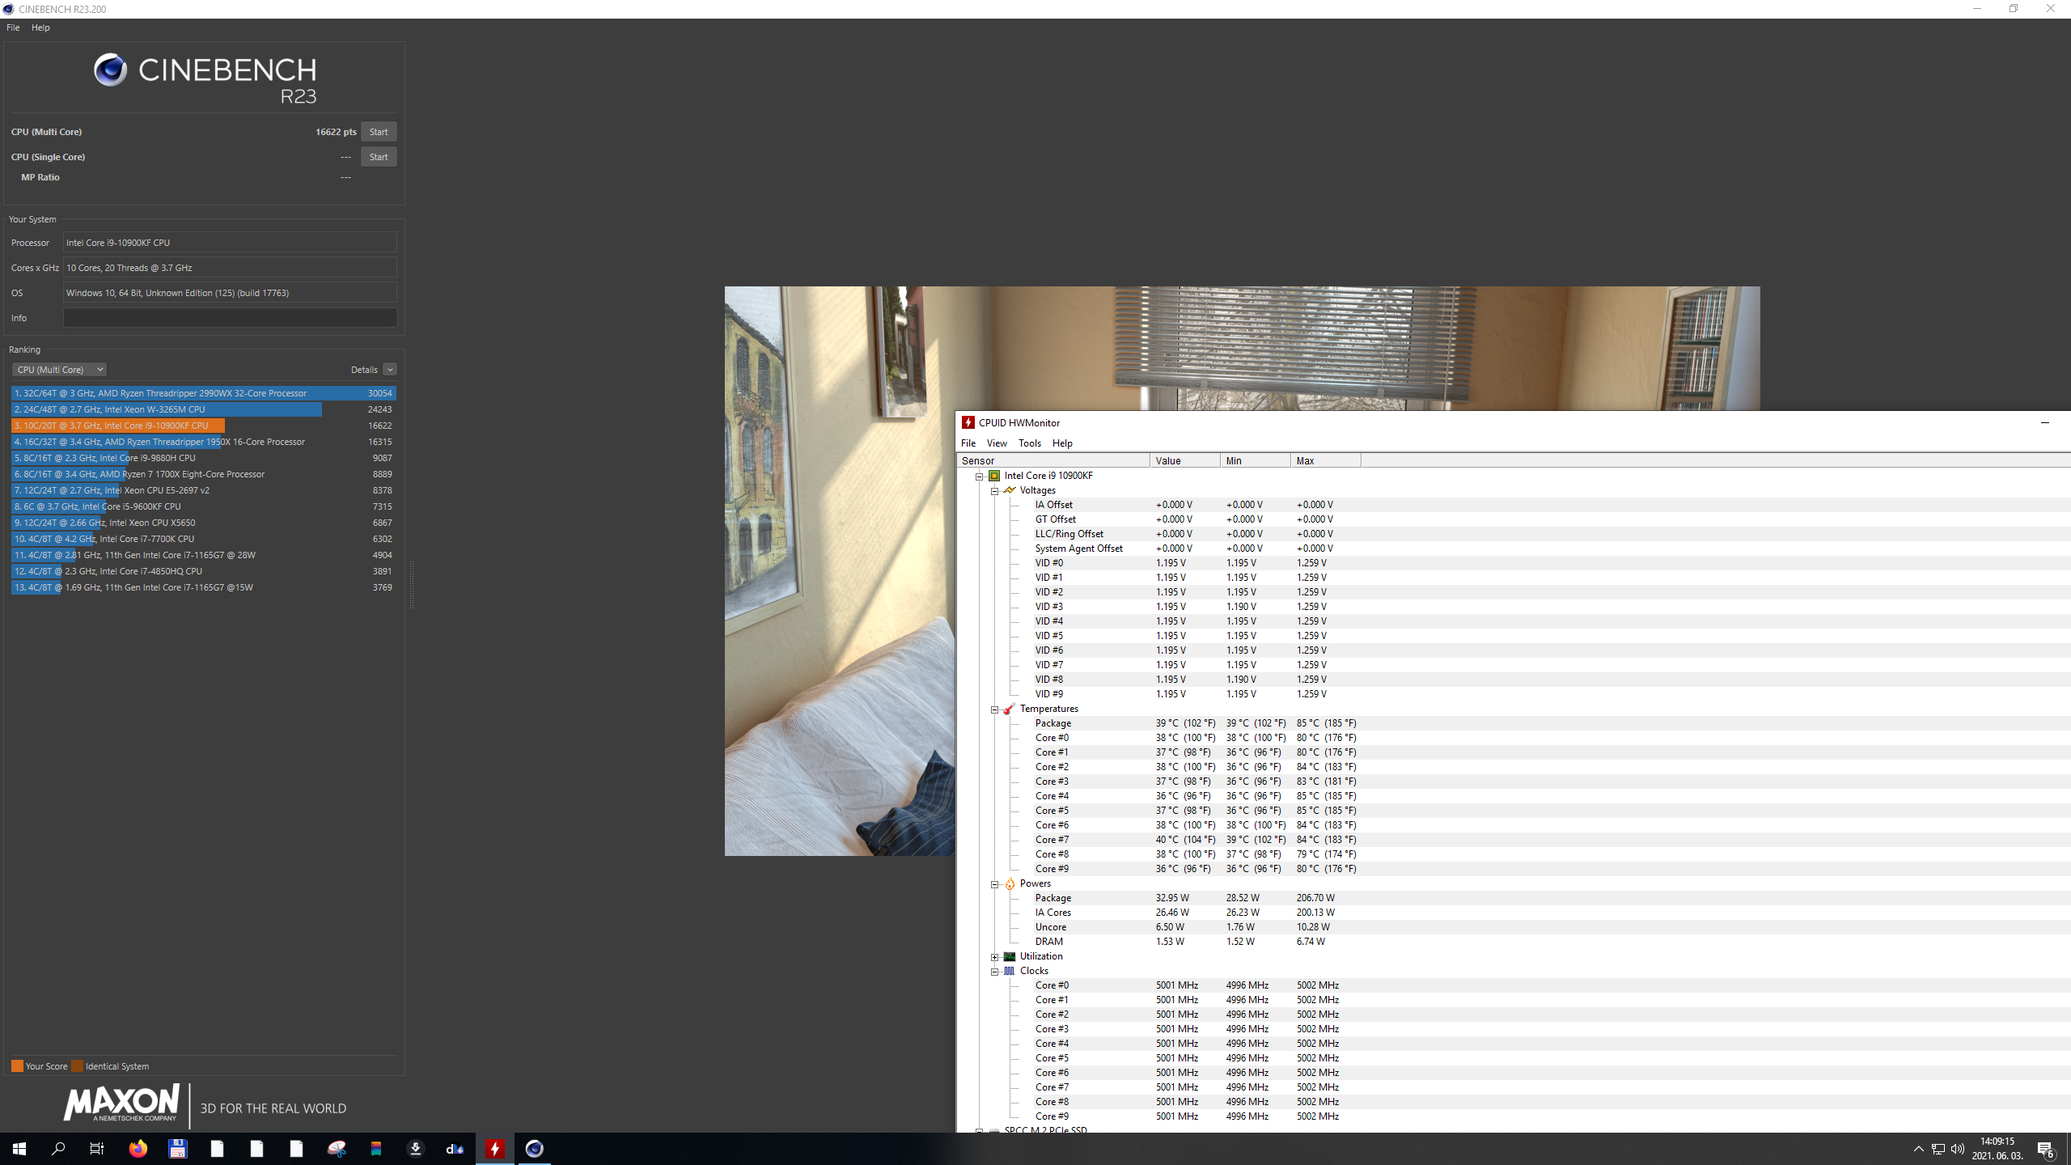Click the Processor field in Your System

[230, 243]
